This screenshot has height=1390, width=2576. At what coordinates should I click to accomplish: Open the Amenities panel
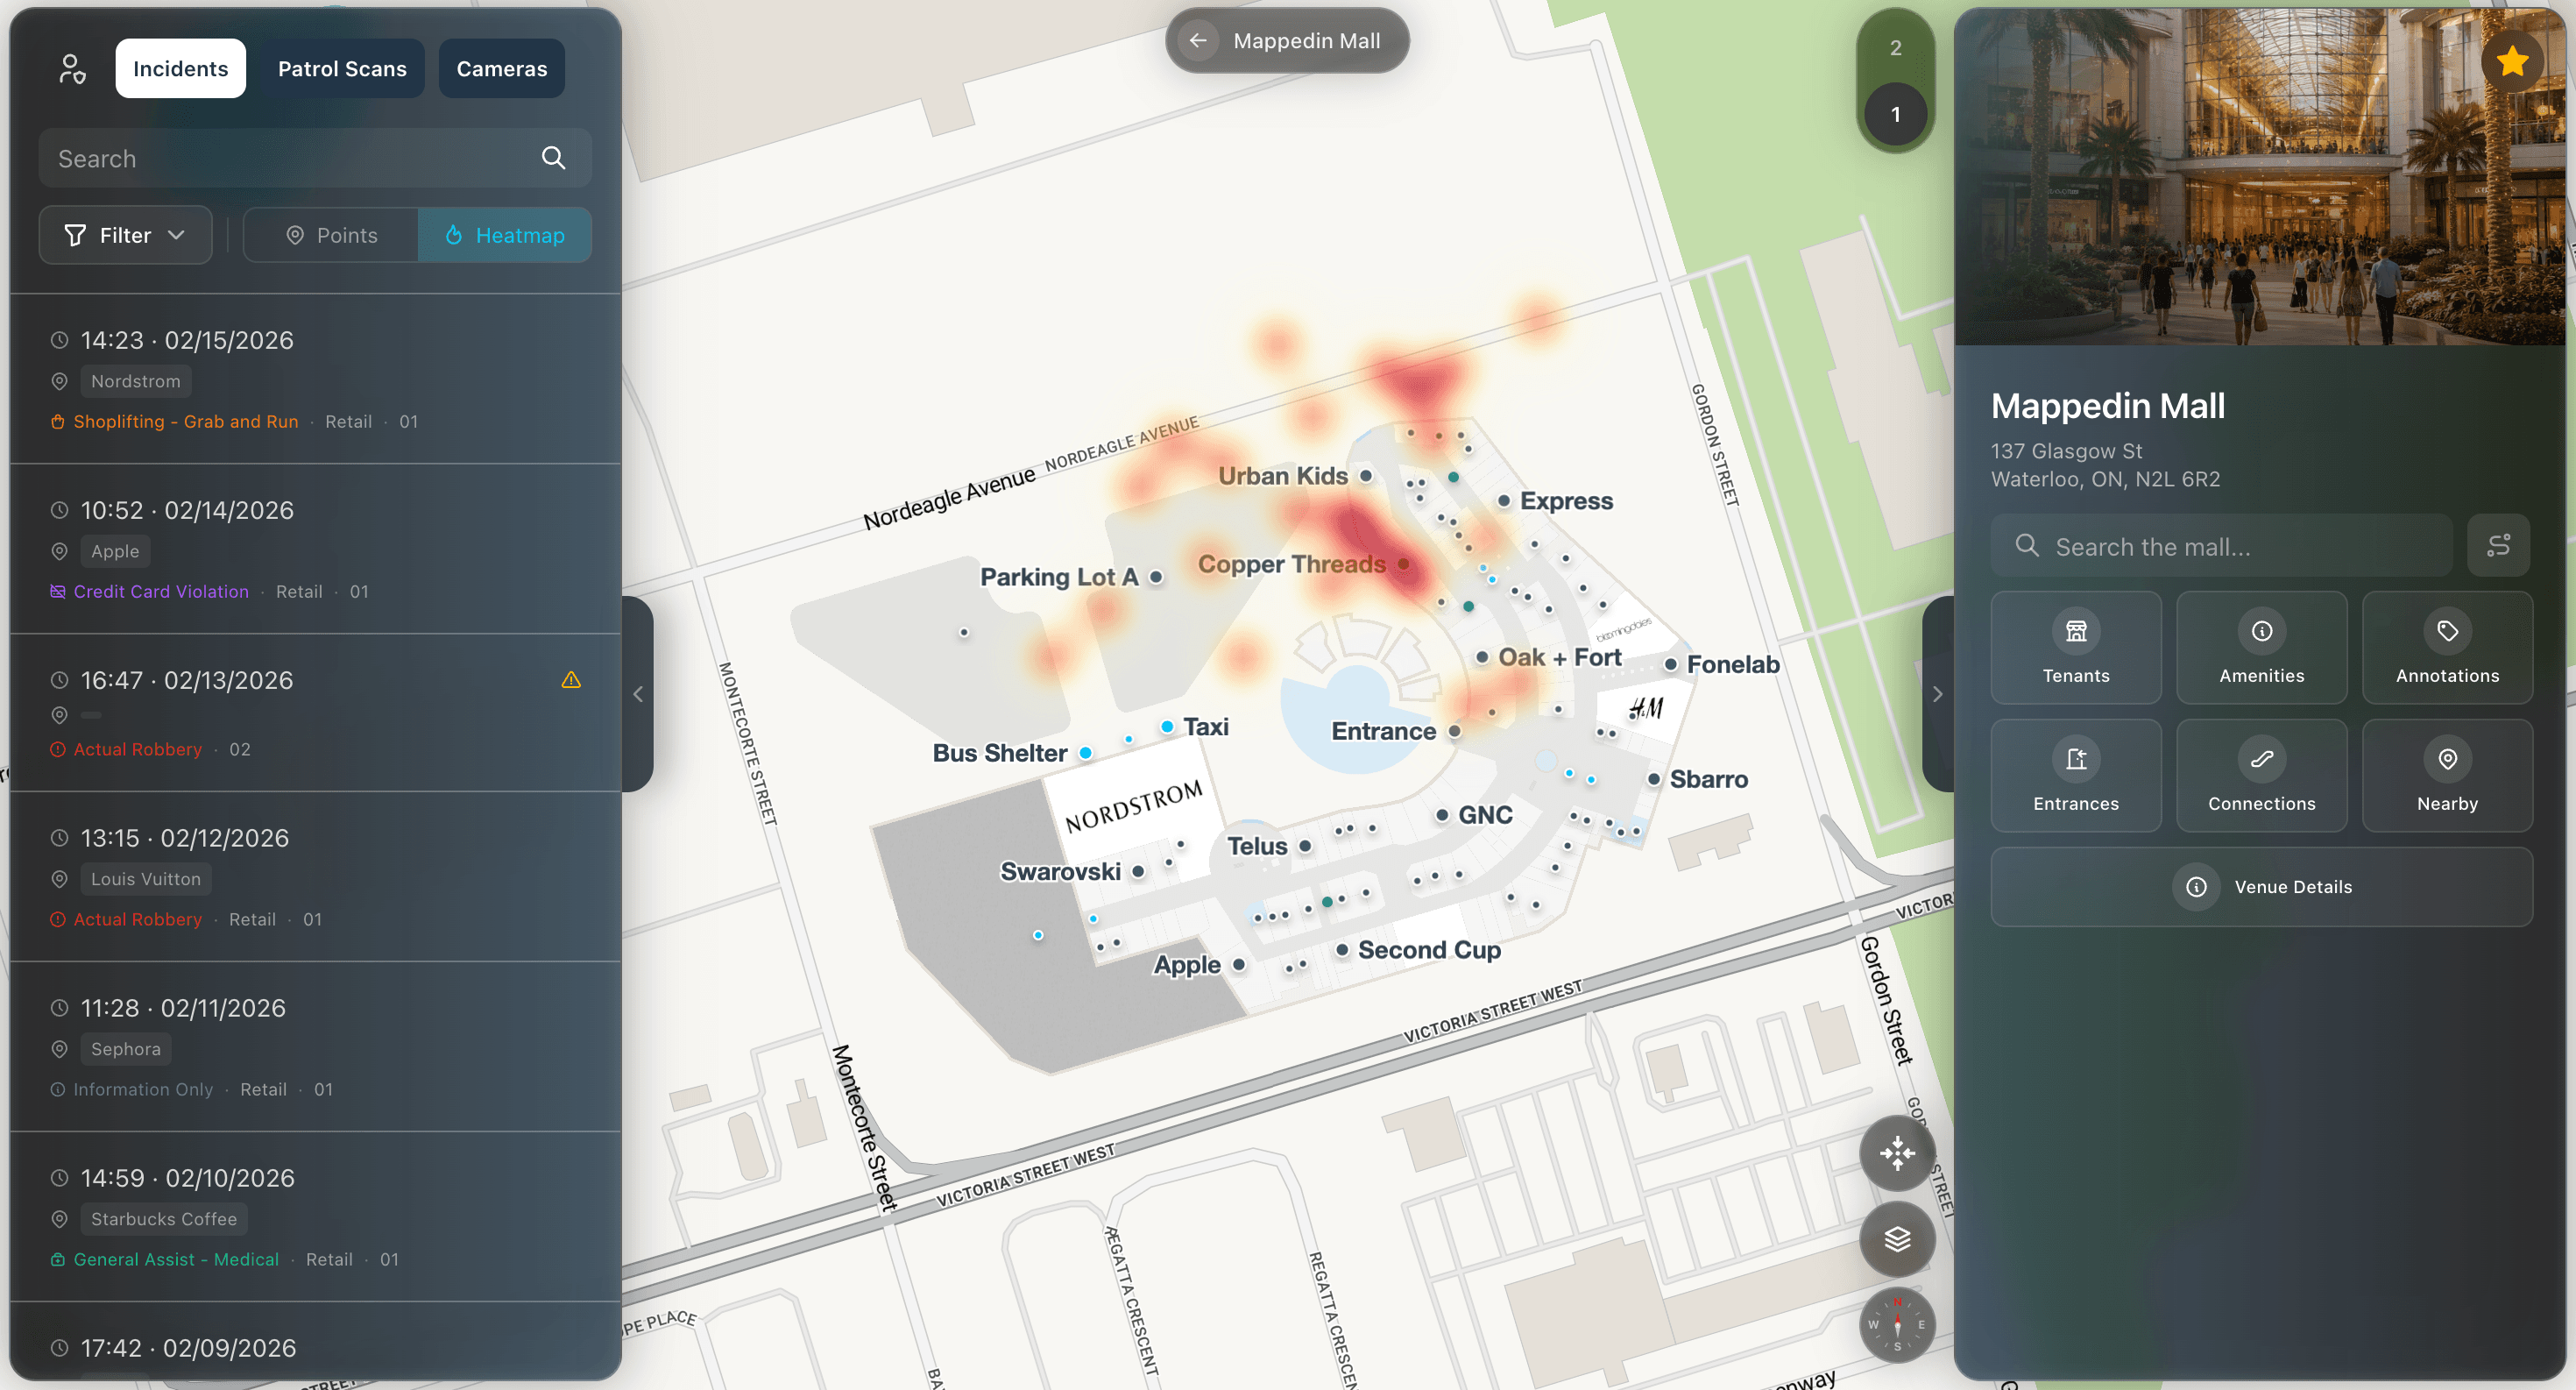coord(2261,648)
